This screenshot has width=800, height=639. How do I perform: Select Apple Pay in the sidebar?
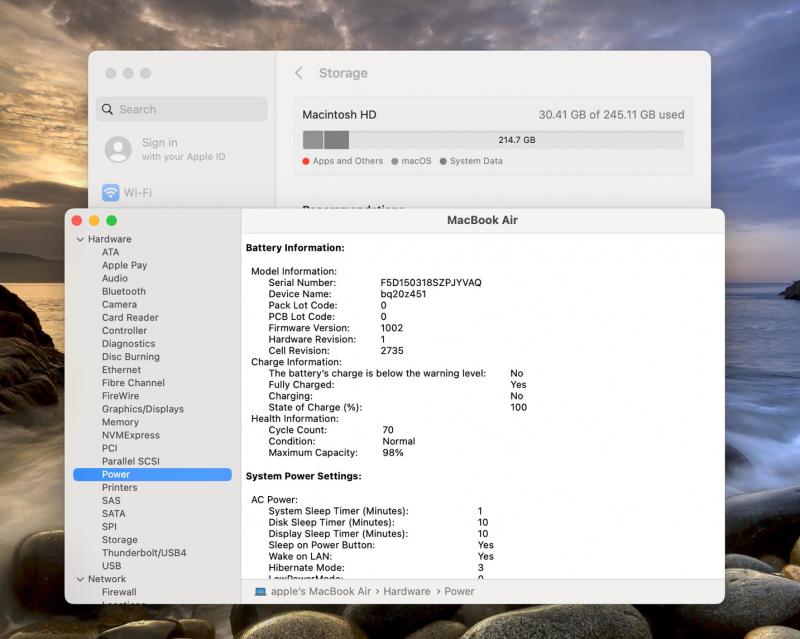tap(124, 265)
